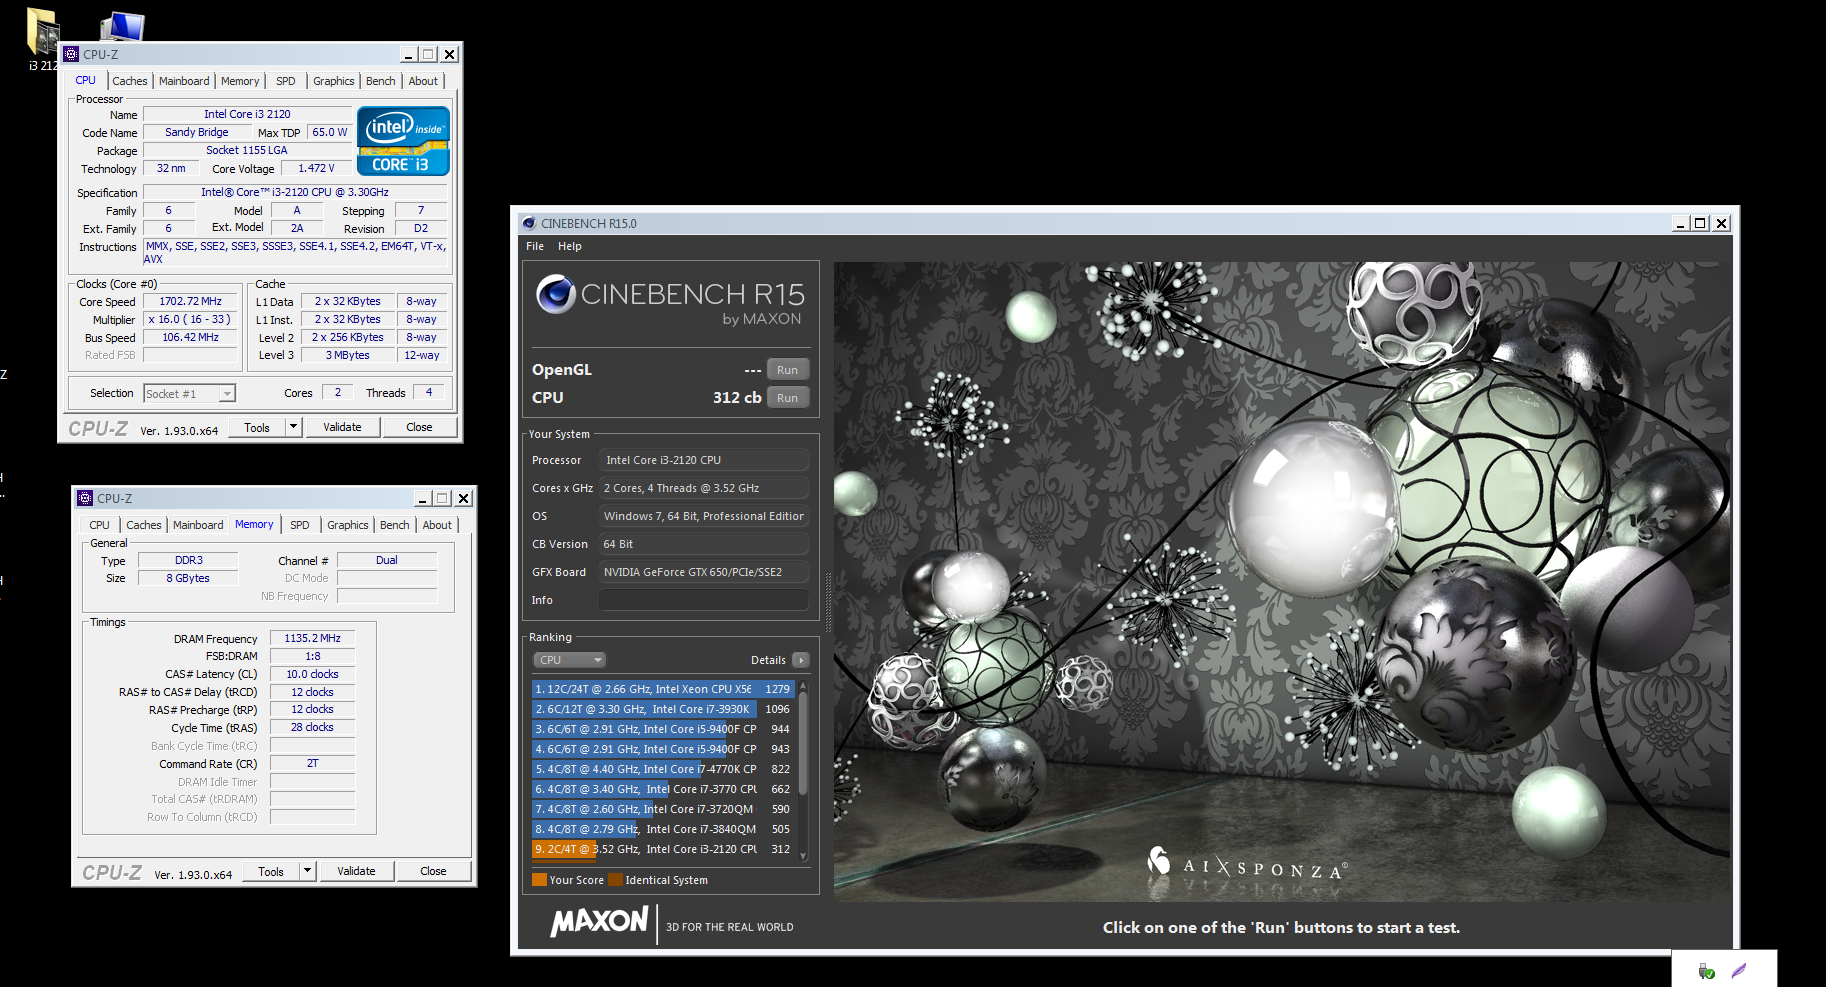The width and height of the screenshot is (1826, 987).
Task: Click the green shield tray icon
Action: 1707,971
